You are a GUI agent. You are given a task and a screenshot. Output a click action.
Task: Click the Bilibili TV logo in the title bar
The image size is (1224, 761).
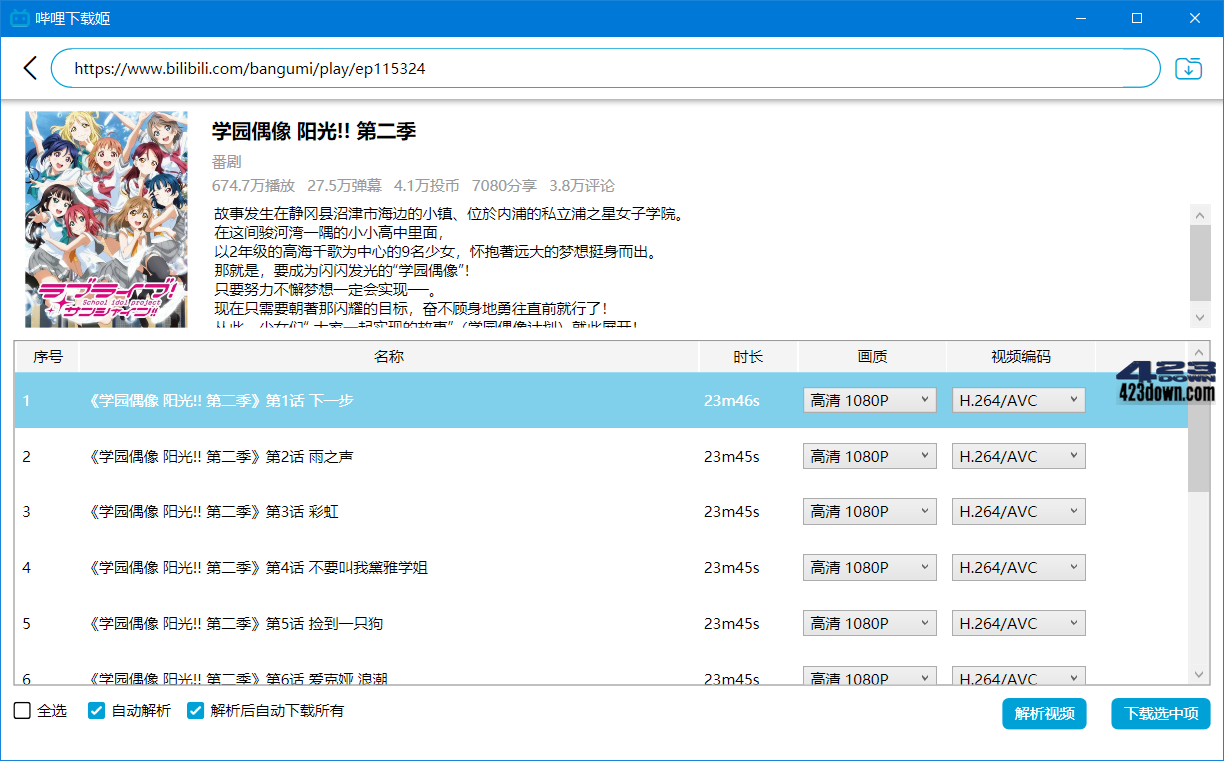pos(18,17)
